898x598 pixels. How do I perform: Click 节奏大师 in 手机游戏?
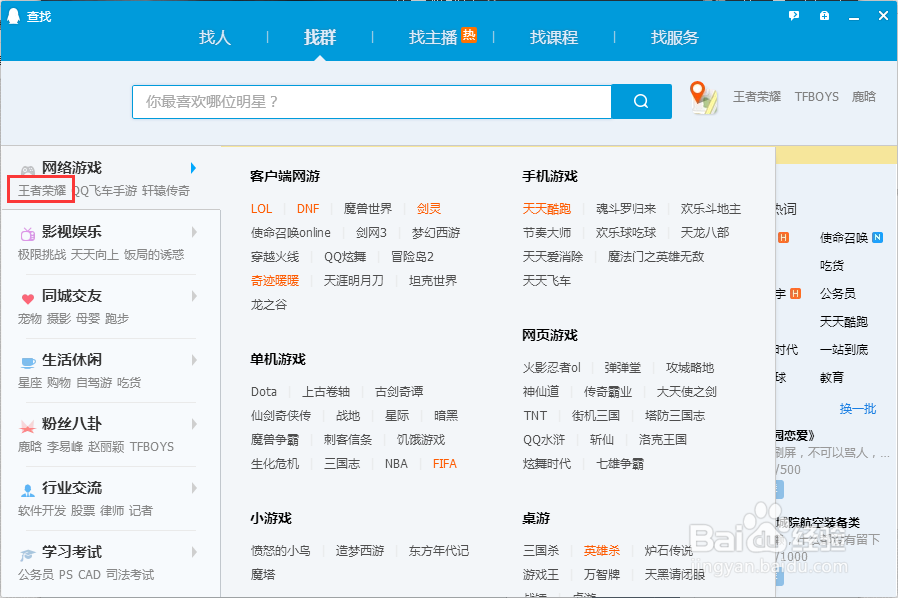[x=547, y=233]
